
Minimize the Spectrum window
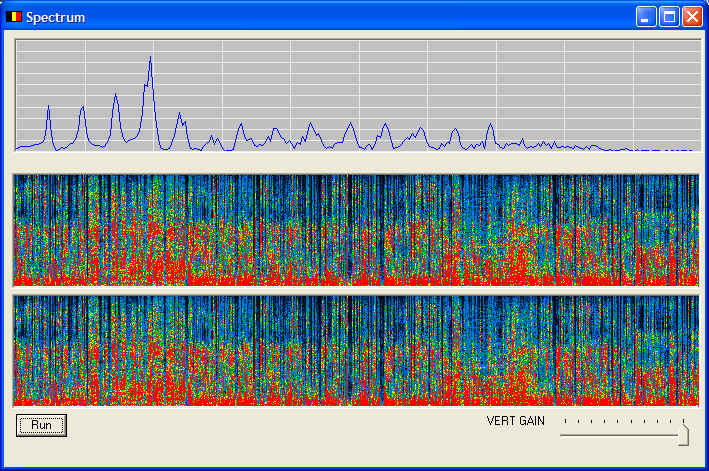[x=646, y=17]
